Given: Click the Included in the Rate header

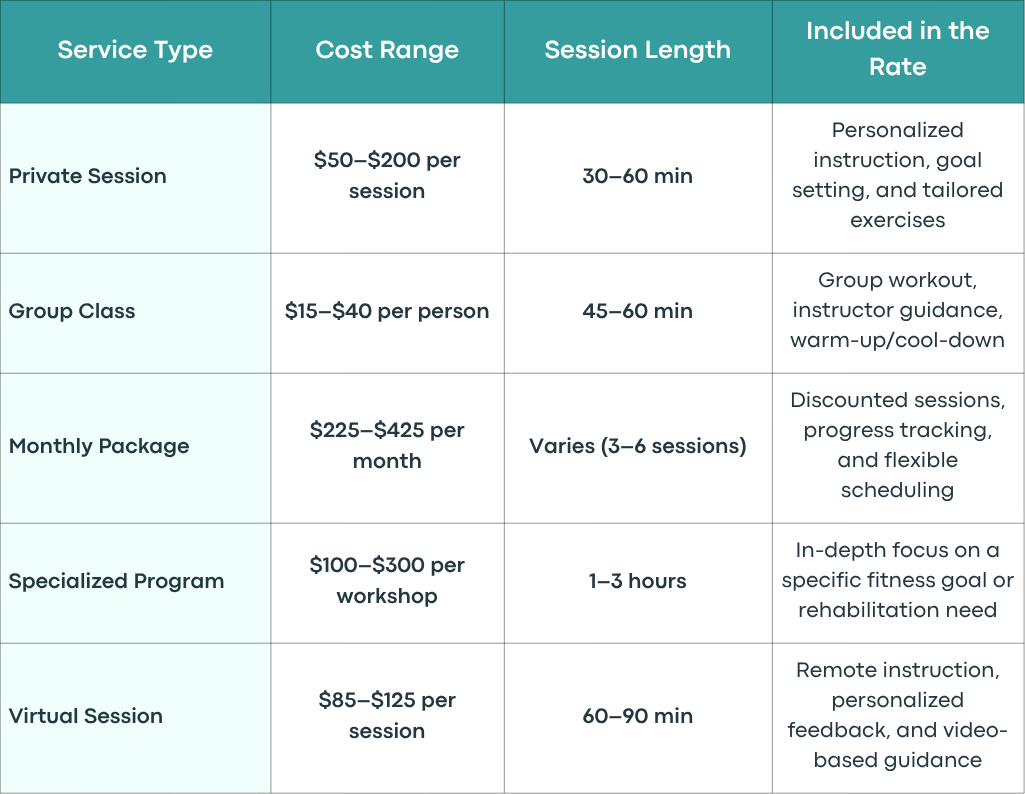Looking at the screenshot, I should pos(898,50).
